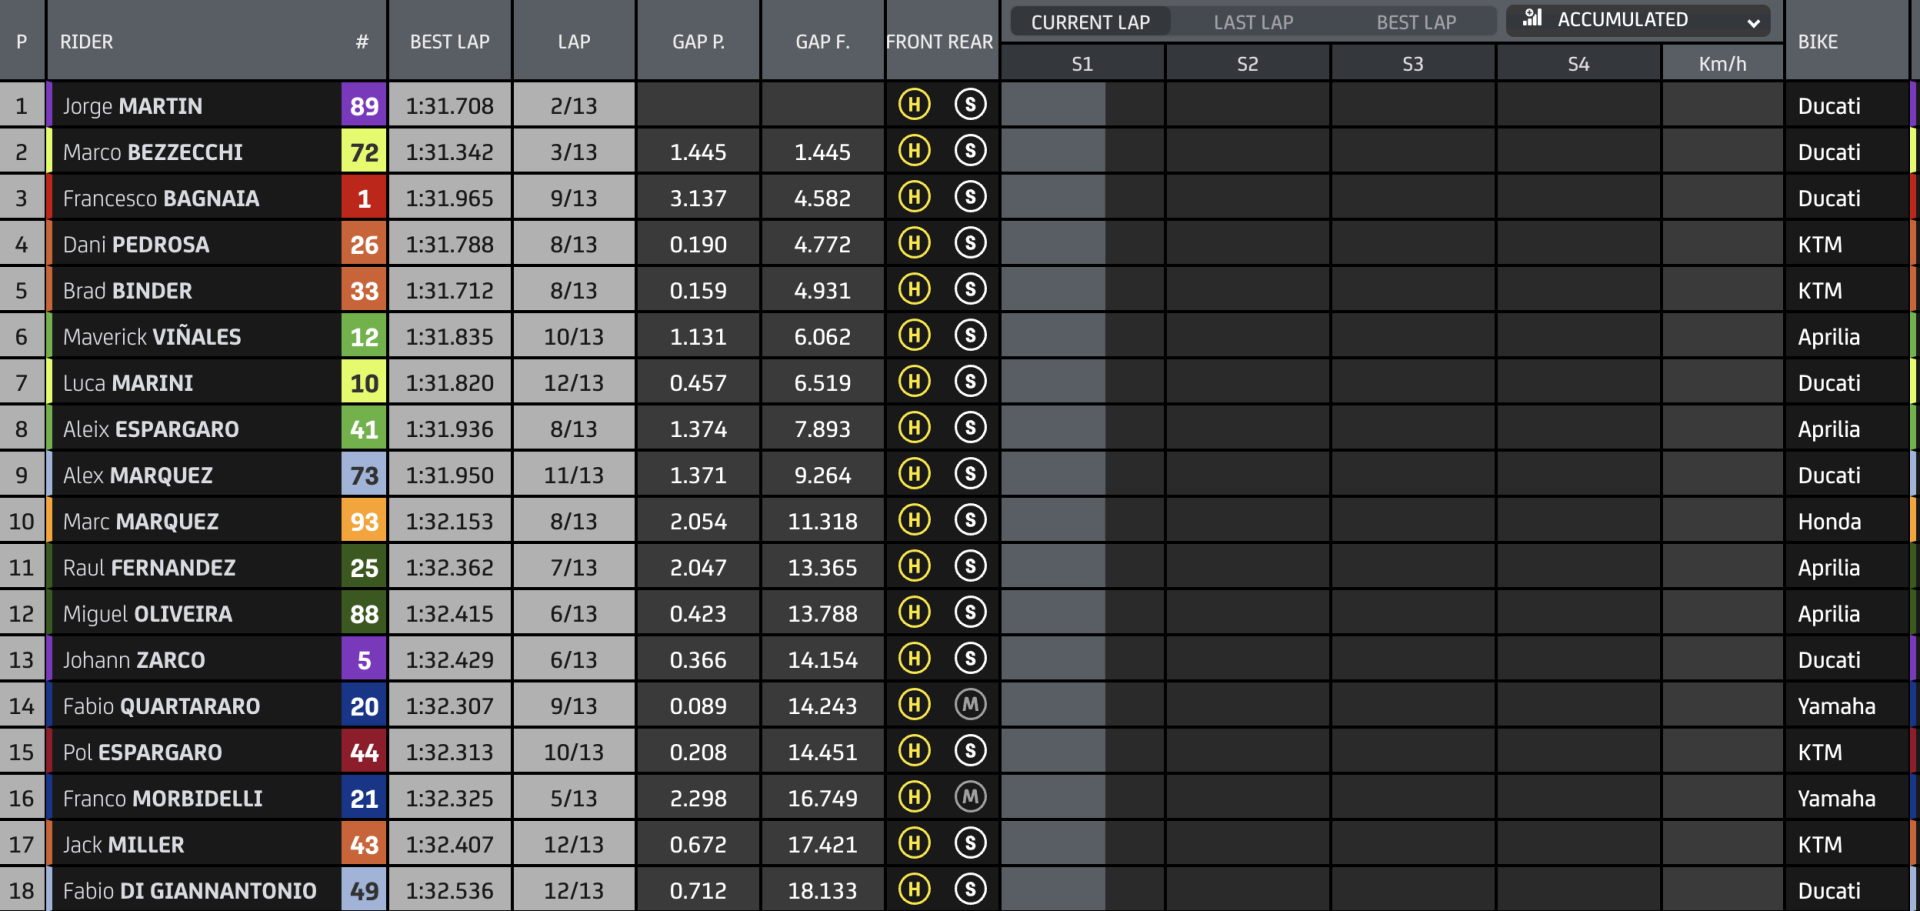This screenshot has width=1920, height=911.
Task: Click Jorge Martin's rear tyre S icon
Action: coord(970,104)
